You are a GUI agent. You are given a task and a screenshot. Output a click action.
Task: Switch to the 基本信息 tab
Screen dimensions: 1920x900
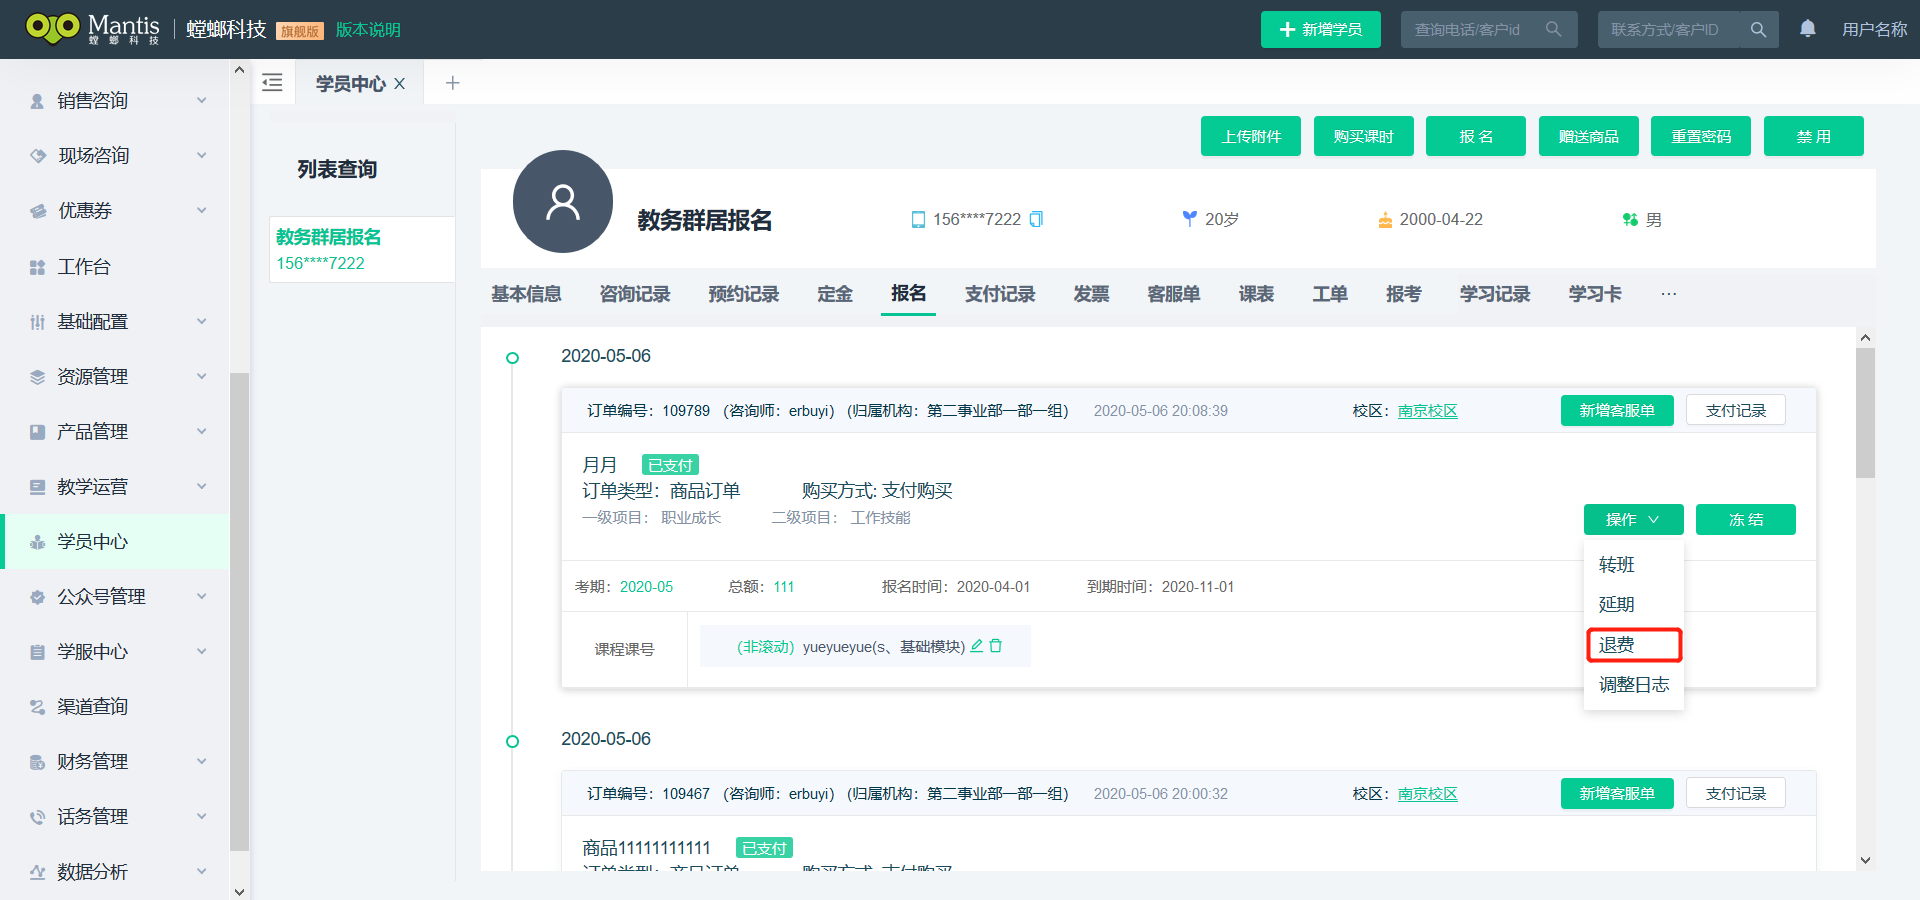tap(526, 294)
